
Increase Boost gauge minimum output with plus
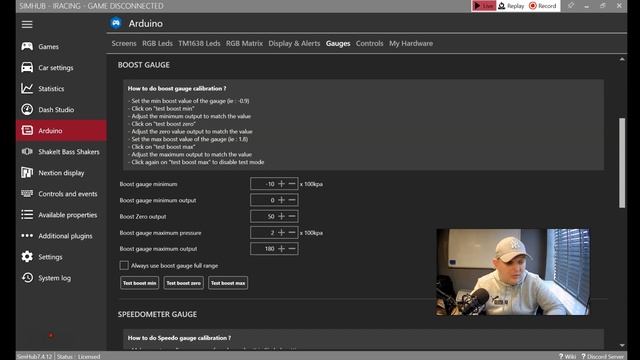point(281,200)
